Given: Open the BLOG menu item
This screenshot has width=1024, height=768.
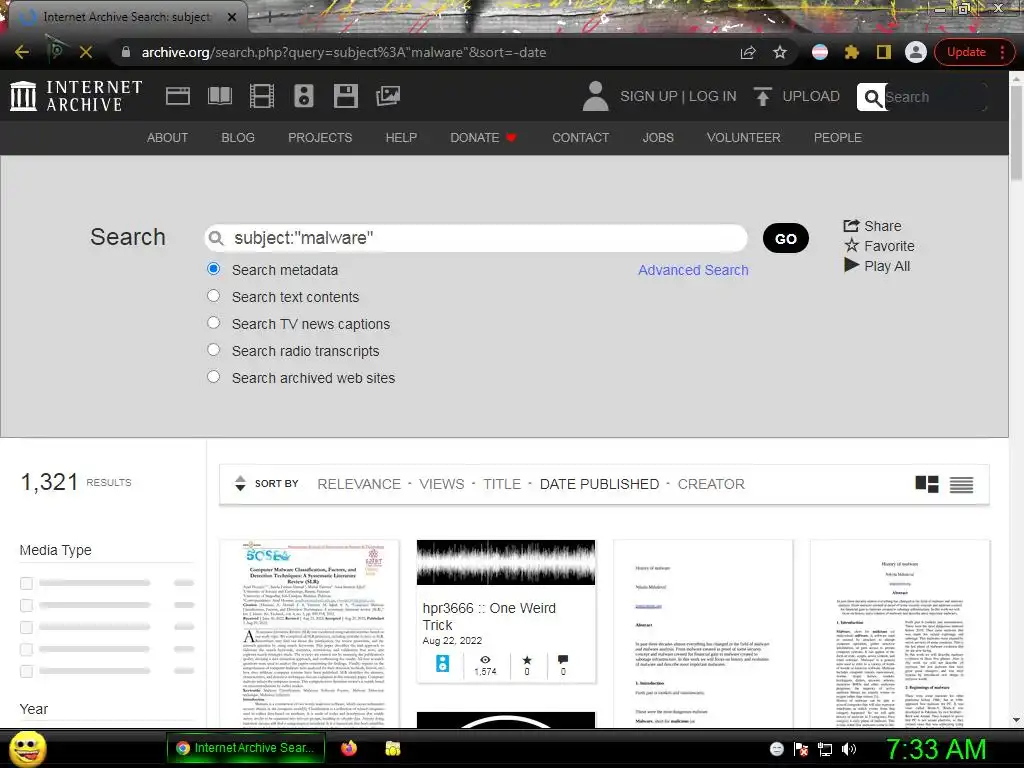Looking at the screenshot, I should point(238,138).
